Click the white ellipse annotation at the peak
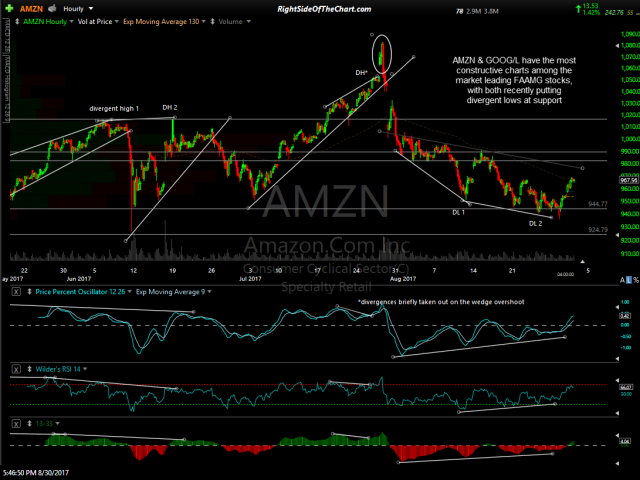This screenshot has width=640, height=480. 382,54
